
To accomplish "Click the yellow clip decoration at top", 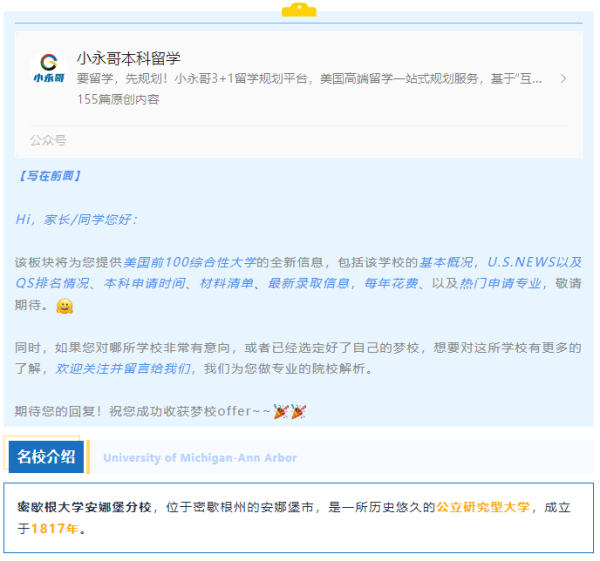I will (x=298, y=9).
